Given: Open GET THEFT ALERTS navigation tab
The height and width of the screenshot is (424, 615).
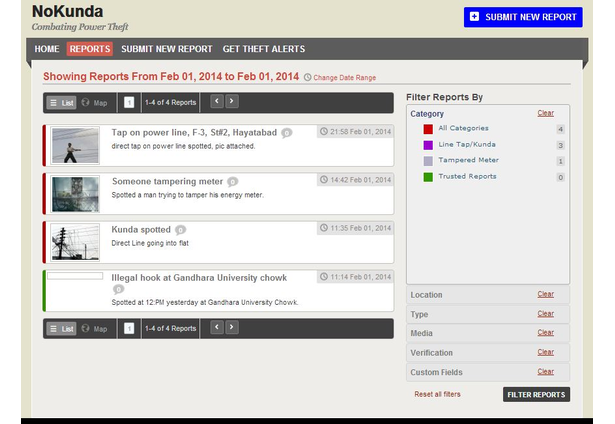Looking at the screenshot, I should click(264, 49).
